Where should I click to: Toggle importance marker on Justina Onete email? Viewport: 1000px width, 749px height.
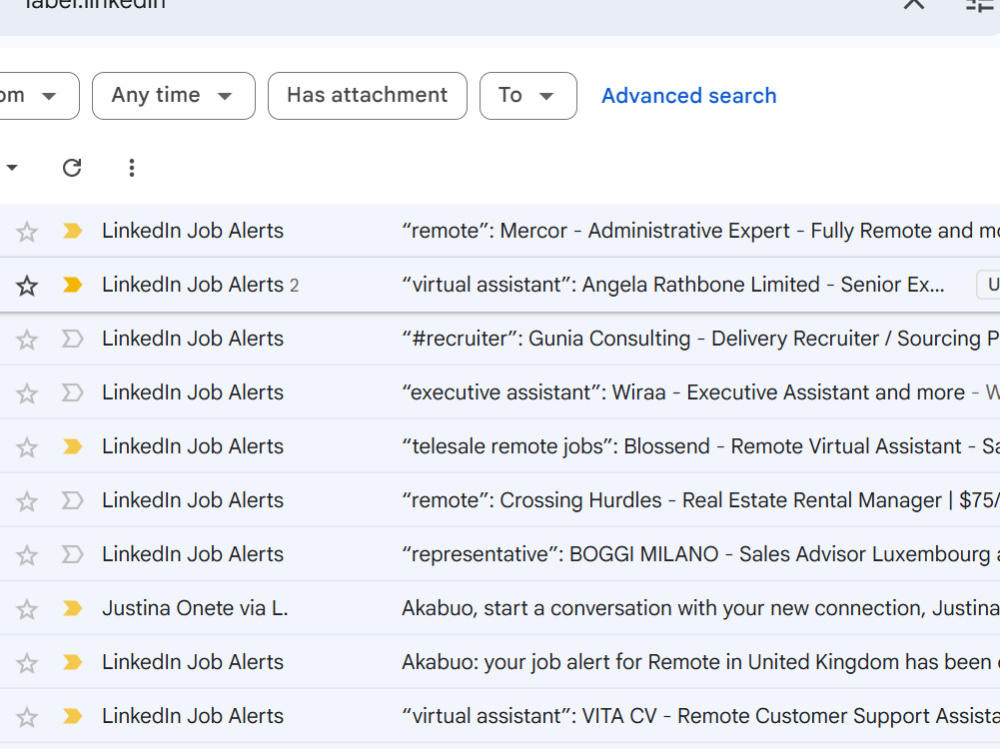tap(73, 608)
